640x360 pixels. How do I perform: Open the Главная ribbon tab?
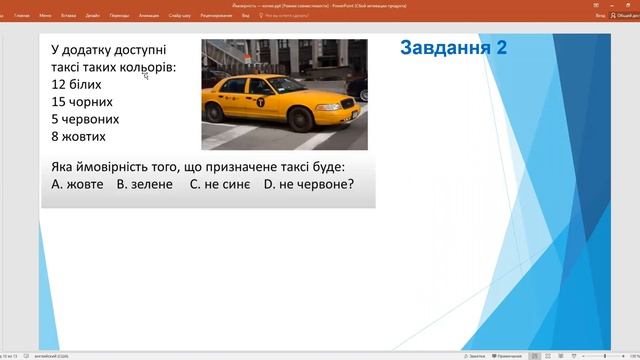point(22,16)
